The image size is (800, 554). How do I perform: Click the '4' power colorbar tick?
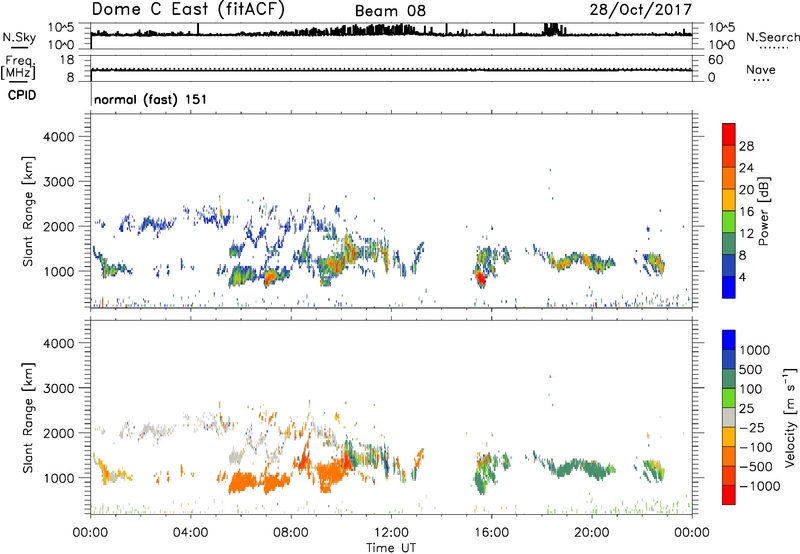tap(742, 277)
